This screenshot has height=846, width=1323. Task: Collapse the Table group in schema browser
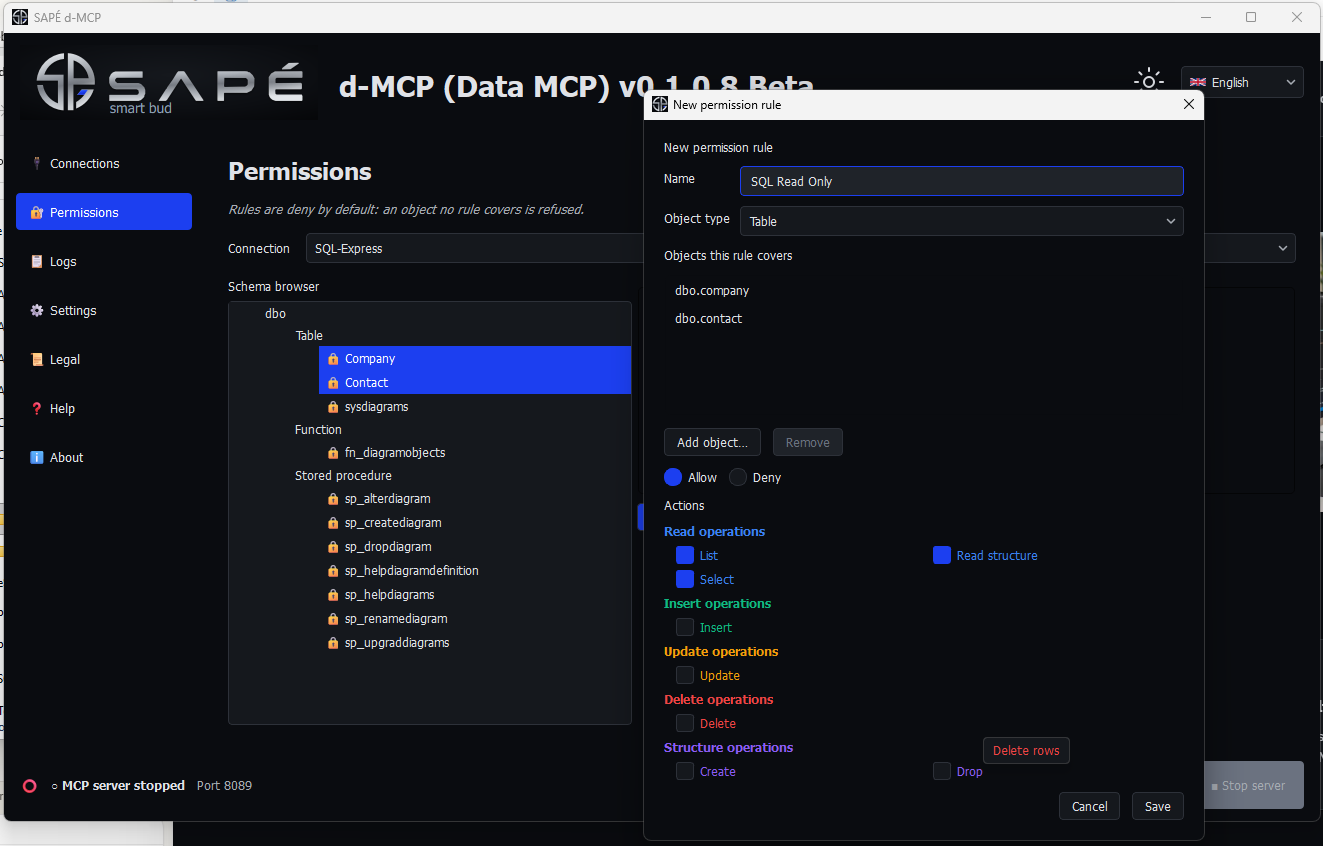tap(309, 336)
